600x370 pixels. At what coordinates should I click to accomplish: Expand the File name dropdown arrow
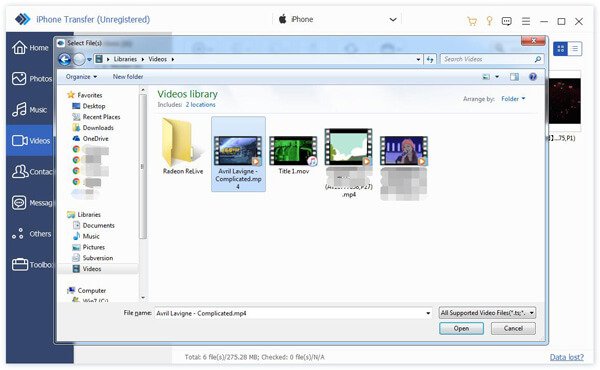428,313
